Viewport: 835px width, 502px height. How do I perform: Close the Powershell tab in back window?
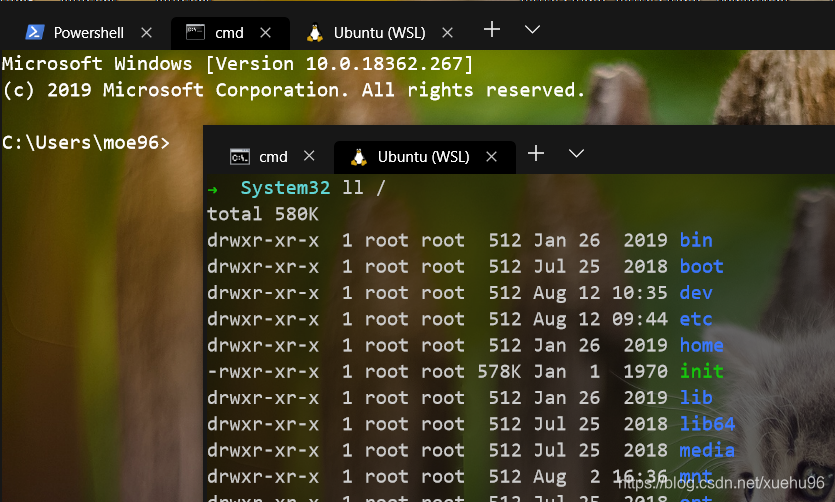(x=146, y=33)
